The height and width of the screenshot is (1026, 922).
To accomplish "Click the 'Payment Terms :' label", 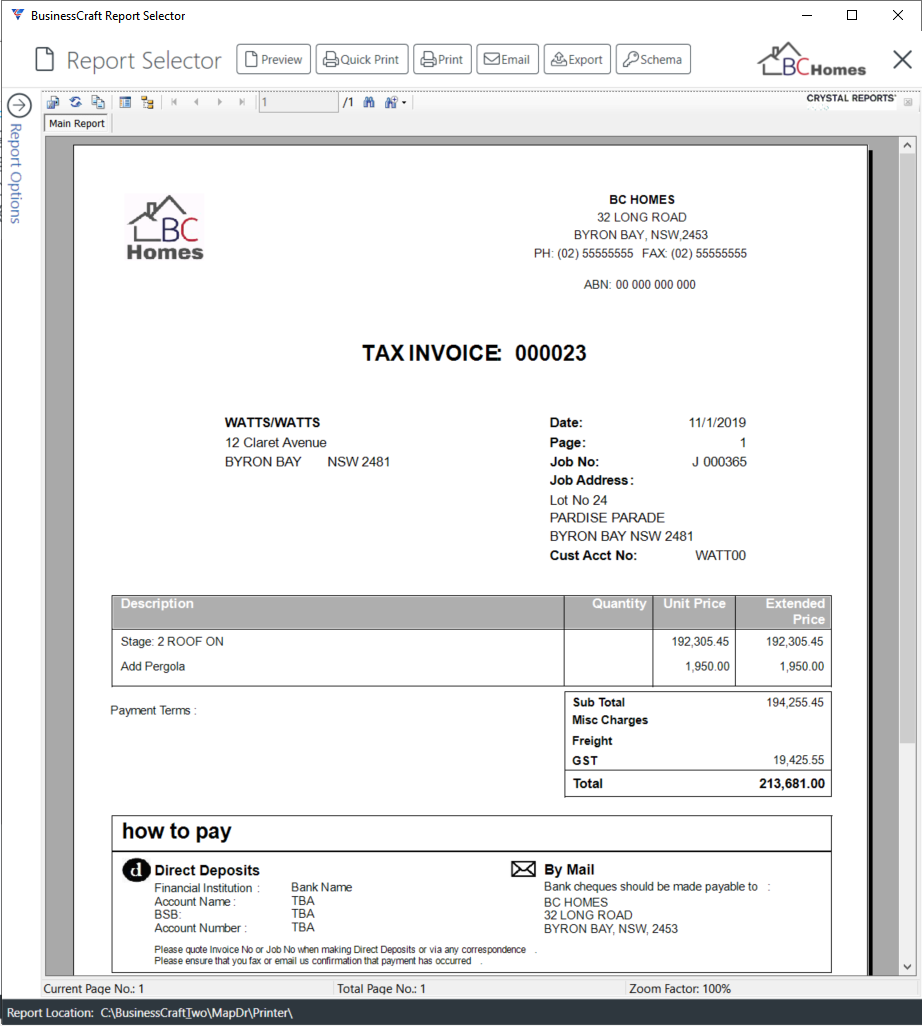I will coord(153,711).
